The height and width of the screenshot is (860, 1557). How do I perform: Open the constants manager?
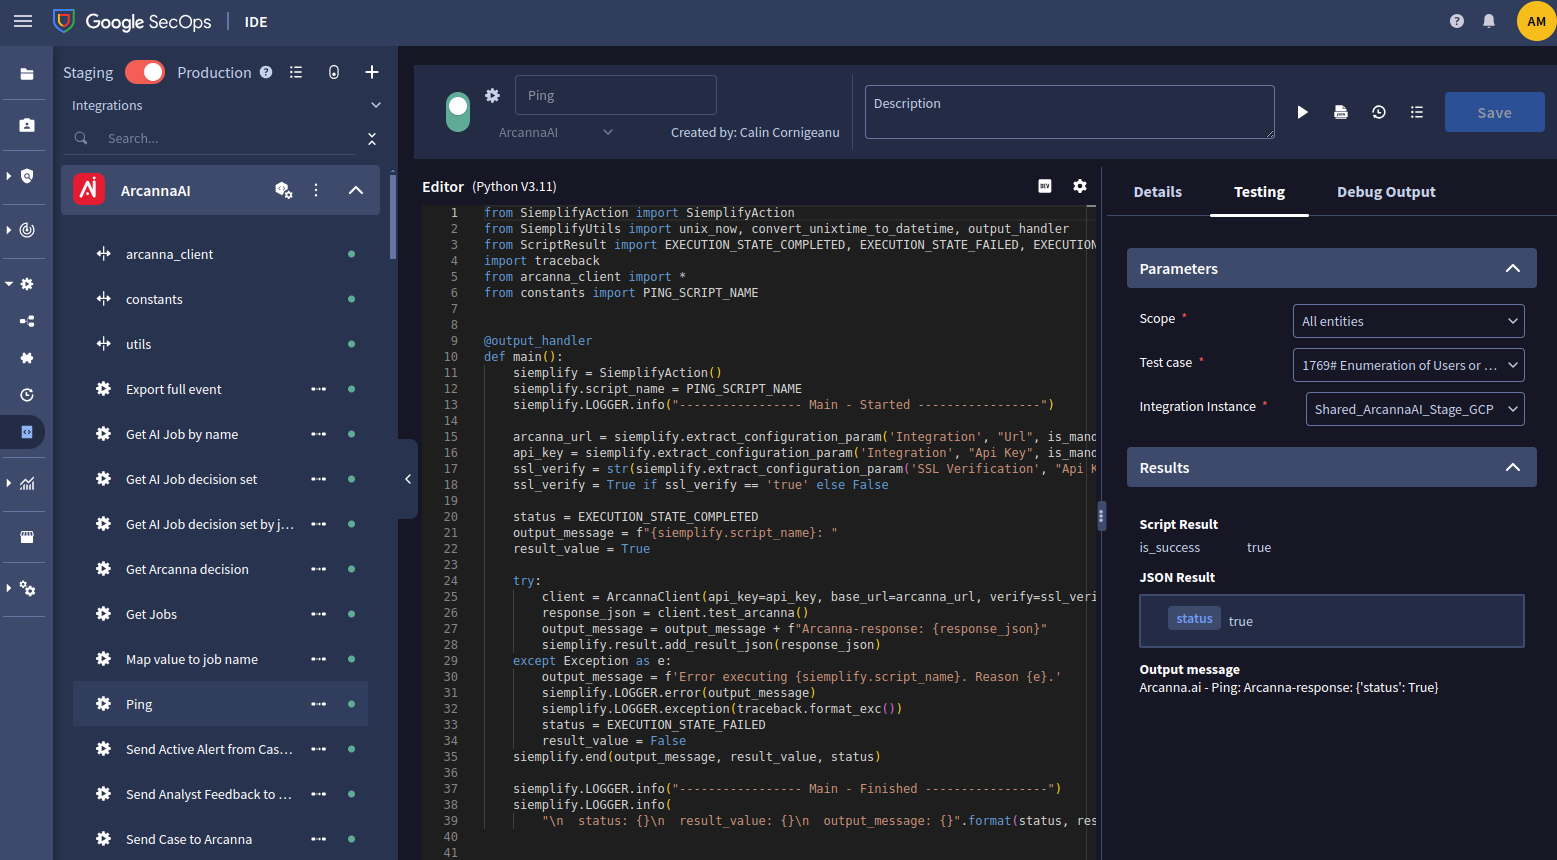(220, 299)
